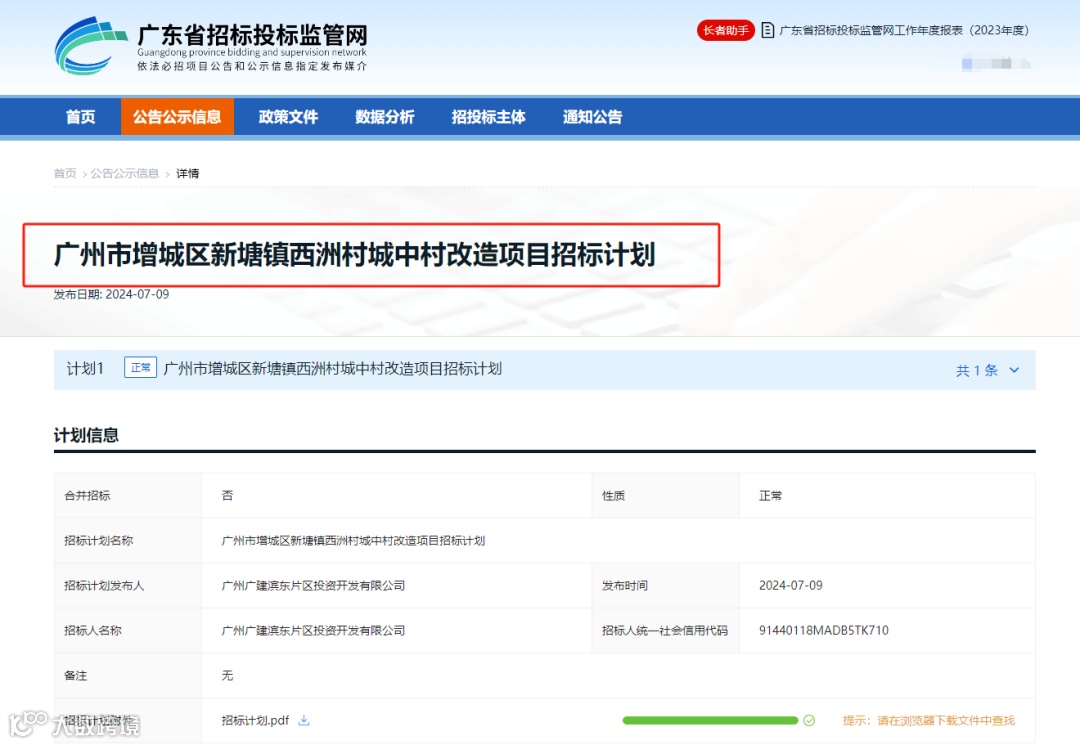Open 通知公告 navigation tab
The width and height of the screenshot is (1080, 745).
[x=592, y=117]
